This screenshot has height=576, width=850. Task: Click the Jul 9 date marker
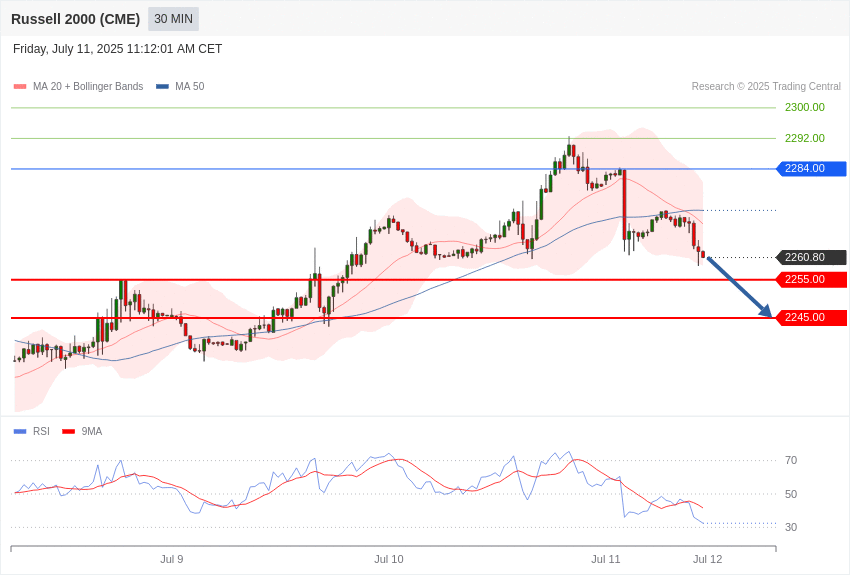[x=172, y=559]
